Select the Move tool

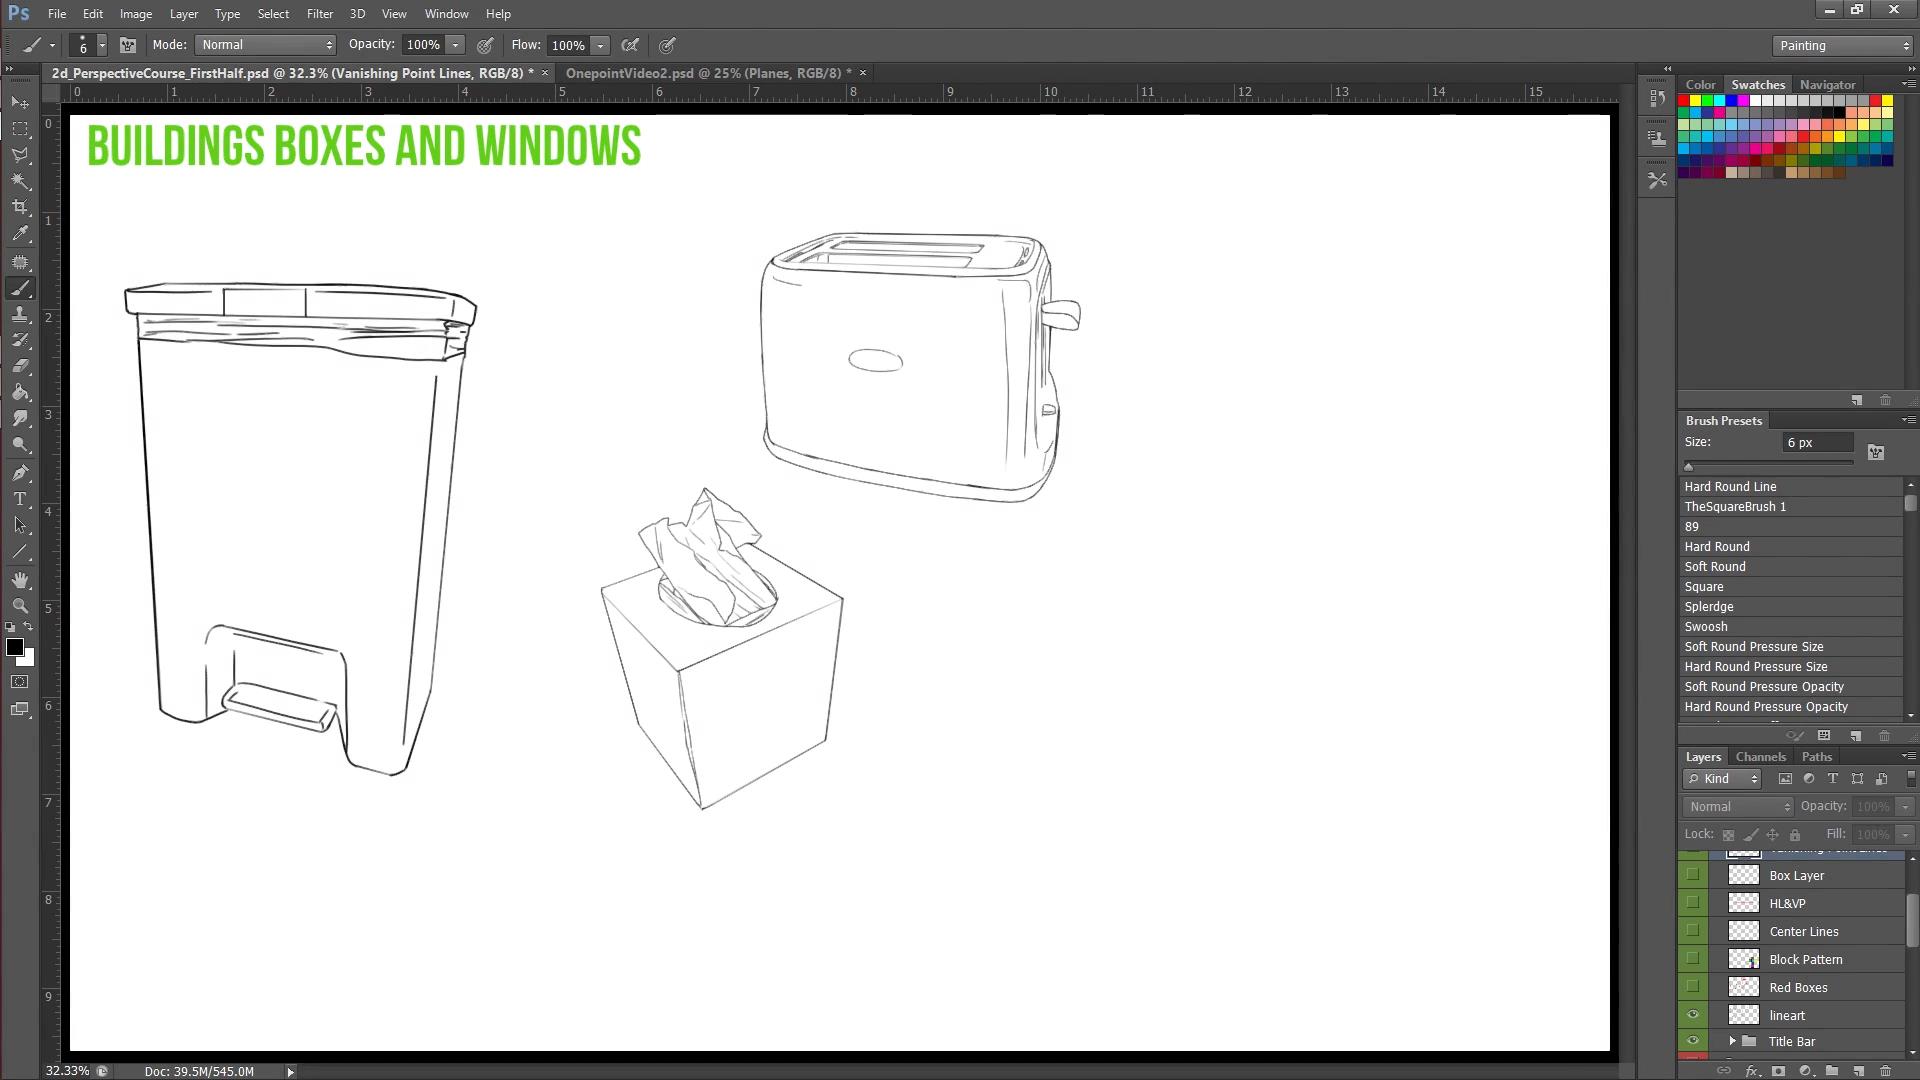pos(20,103)
